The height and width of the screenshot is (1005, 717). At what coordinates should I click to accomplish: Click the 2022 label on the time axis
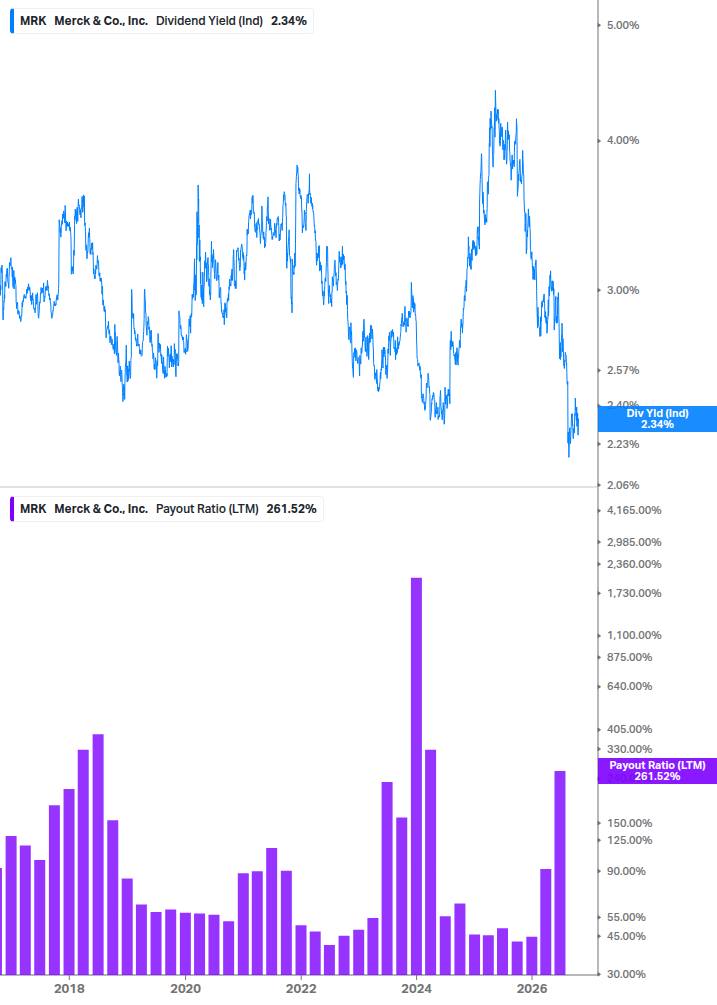tap(301, 988)
